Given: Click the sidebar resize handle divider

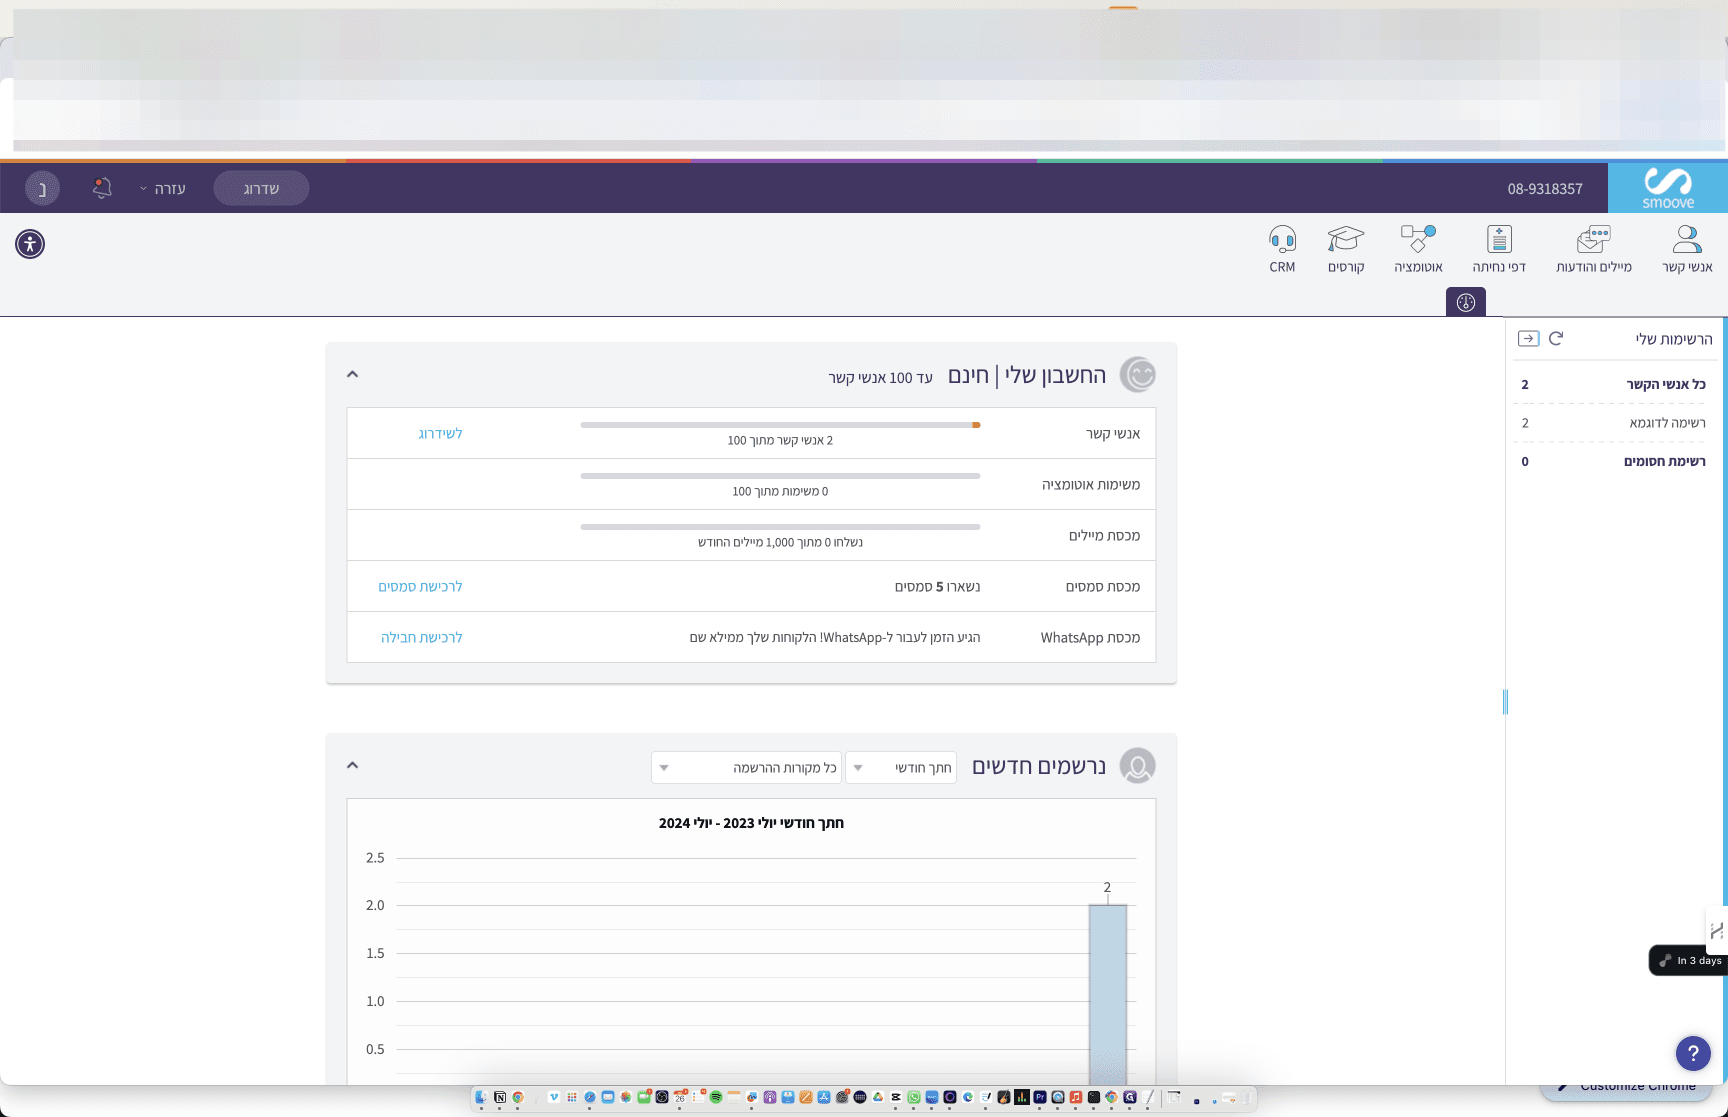Looking at the screenshot, I should point(1505,702).
